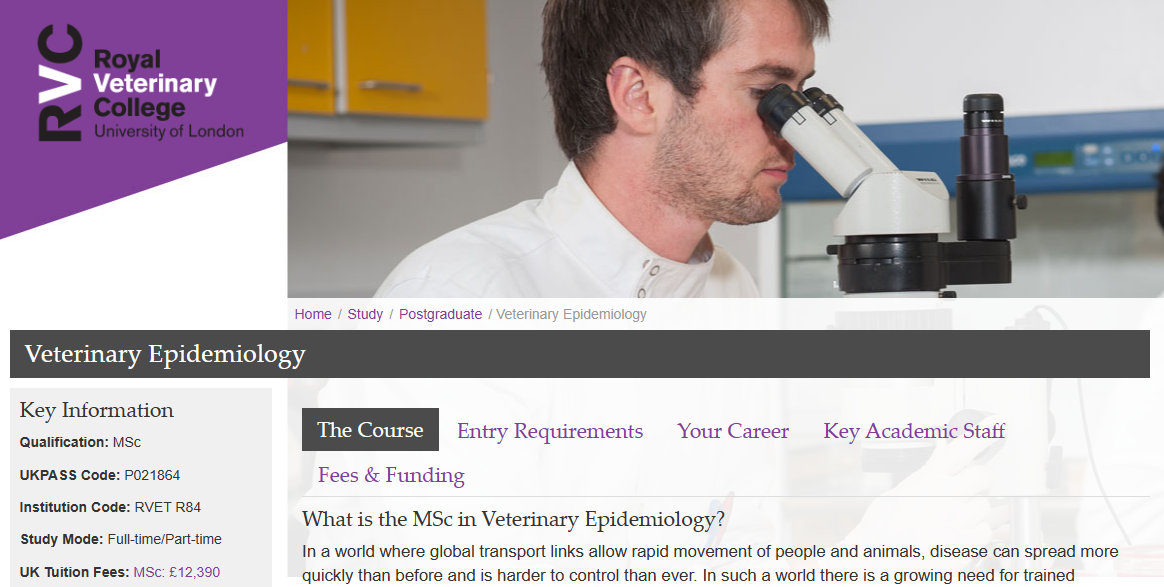Screen dimensions: 1164x587
Task: Click the 'What is the MSc' heading
Action: [513, 520]
